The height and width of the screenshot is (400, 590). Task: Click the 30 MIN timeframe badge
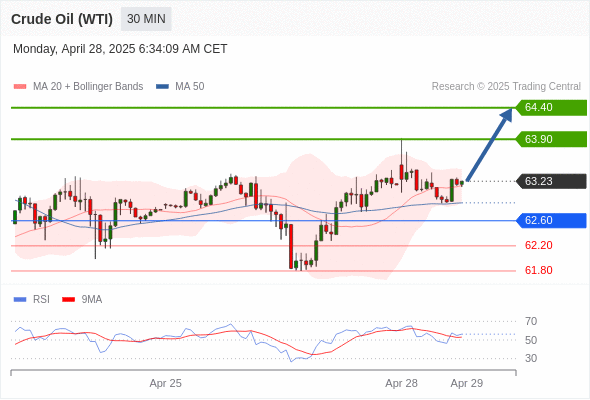pyautogui.click(x=146, y=19)
